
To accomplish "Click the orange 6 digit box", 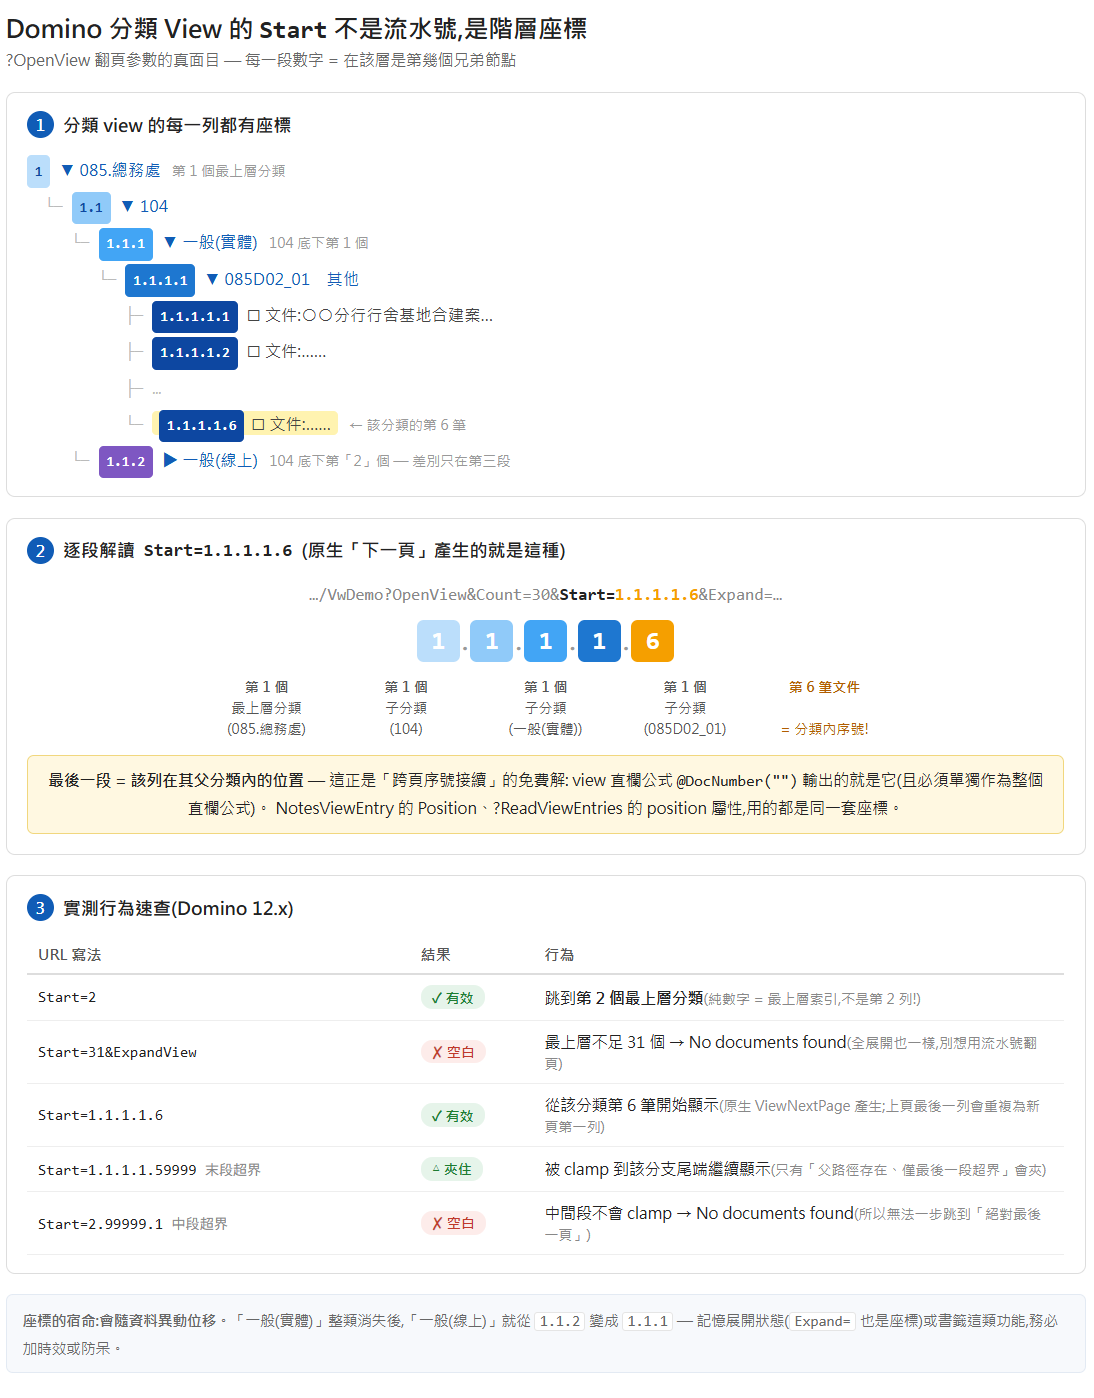I will pyautogui.click(x=652, y=641).
